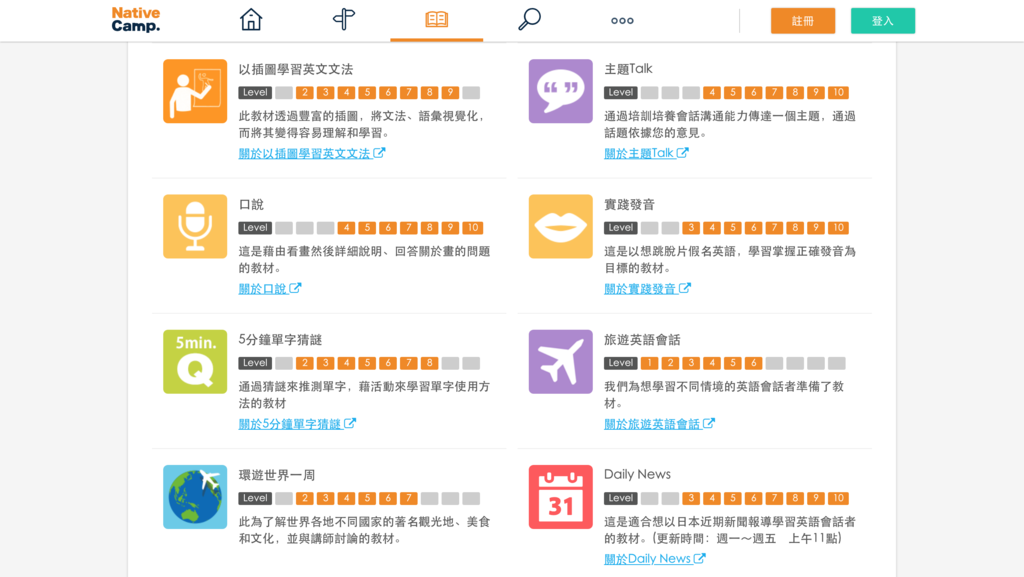Follow the 關於5分鐘單字猜謎 link

click(297, 424)
